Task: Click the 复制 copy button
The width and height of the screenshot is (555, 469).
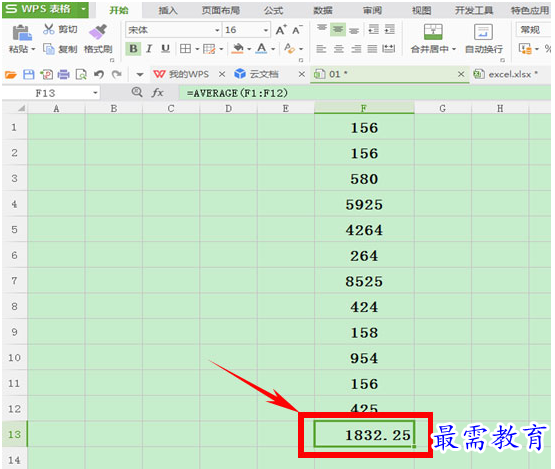Action: tap(60, 49)
